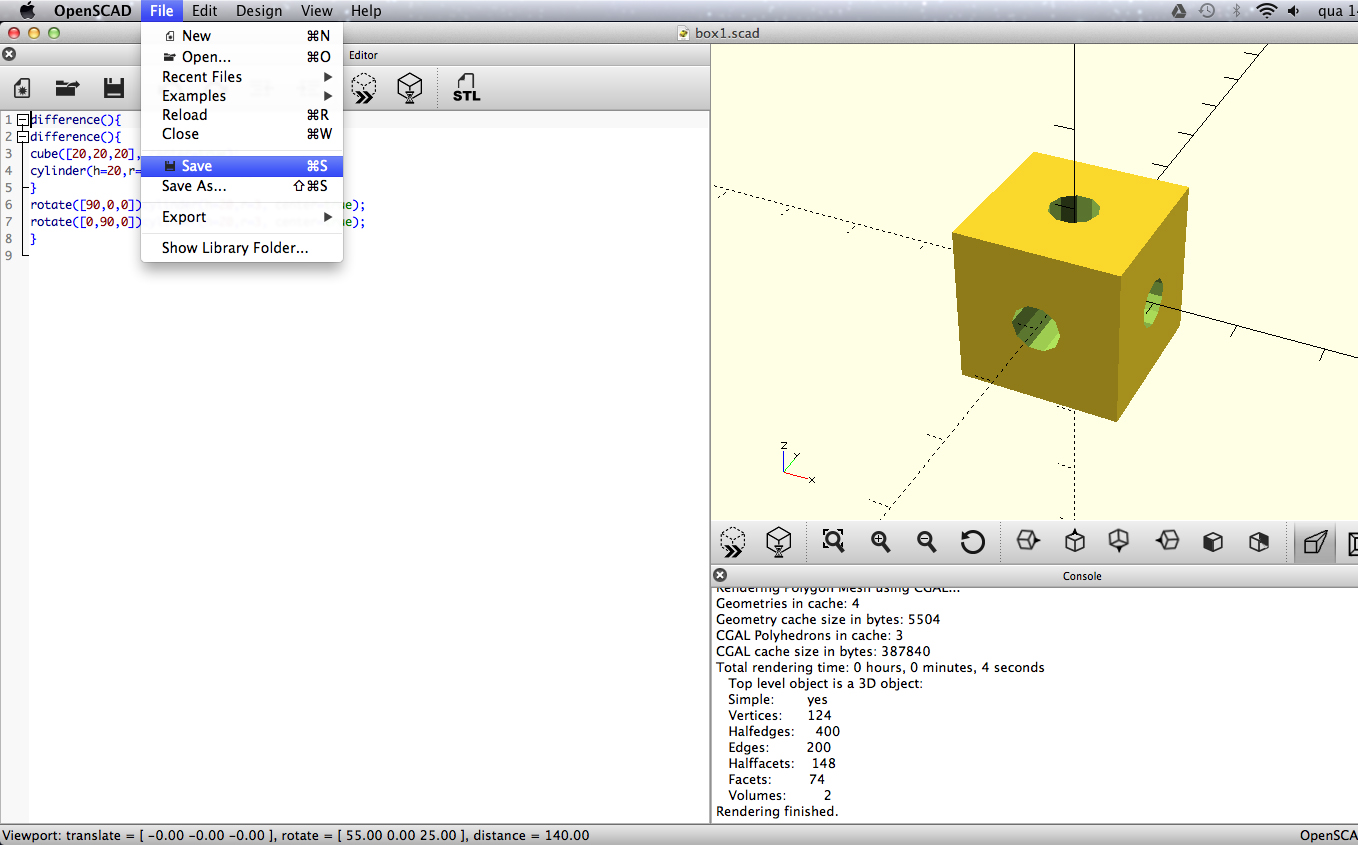Expand the Export submenu

tap(242, 217)
